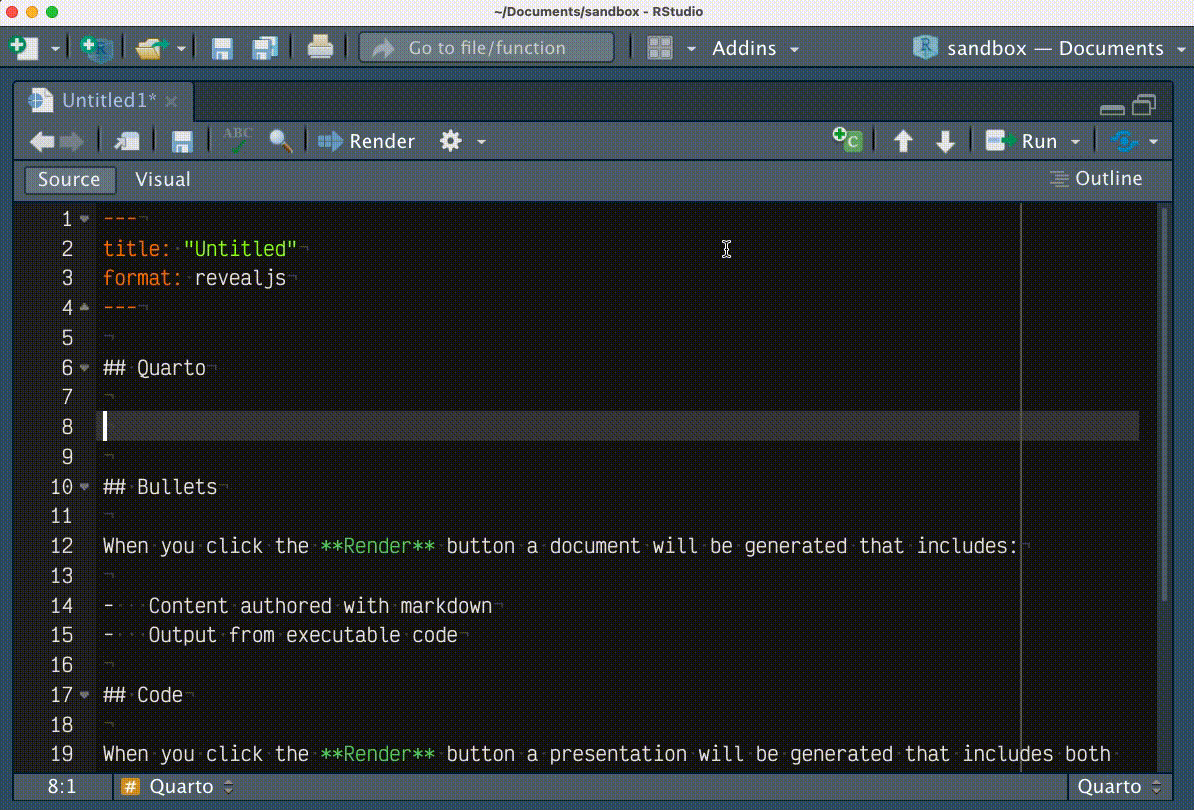The height and width of the screenshot is (810, 1194).
Task: Open the Addins menu
Action: pos(745,47)
